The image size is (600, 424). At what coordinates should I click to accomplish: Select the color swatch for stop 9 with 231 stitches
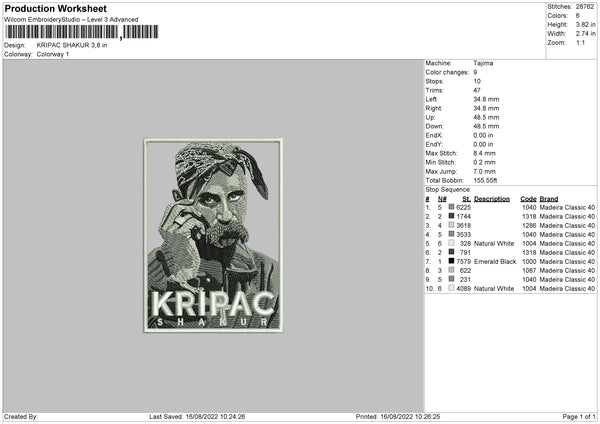click(x=451, y=279)
